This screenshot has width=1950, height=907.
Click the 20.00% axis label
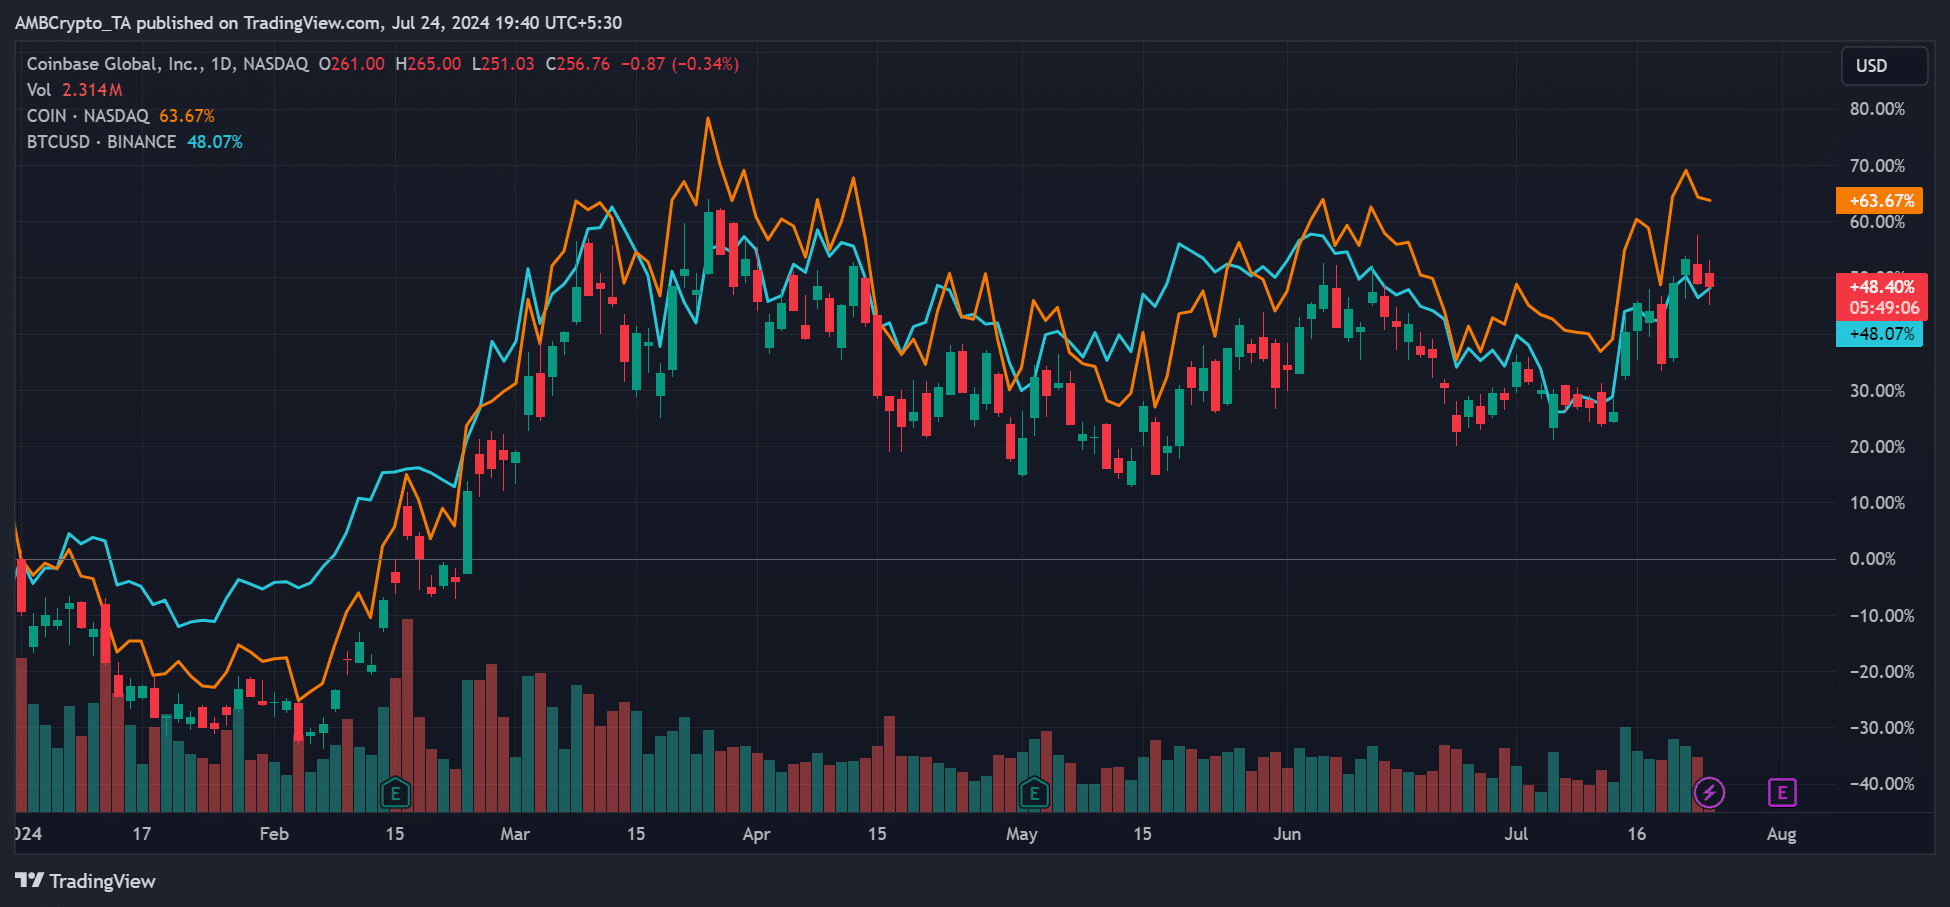pos(1877,447)
